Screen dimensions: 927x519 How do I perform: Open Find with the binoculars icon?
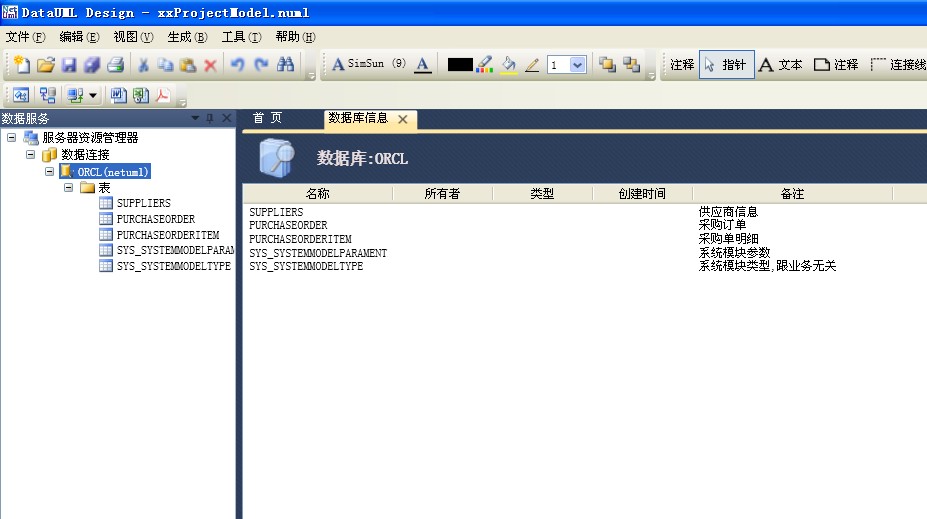point(286,64)
